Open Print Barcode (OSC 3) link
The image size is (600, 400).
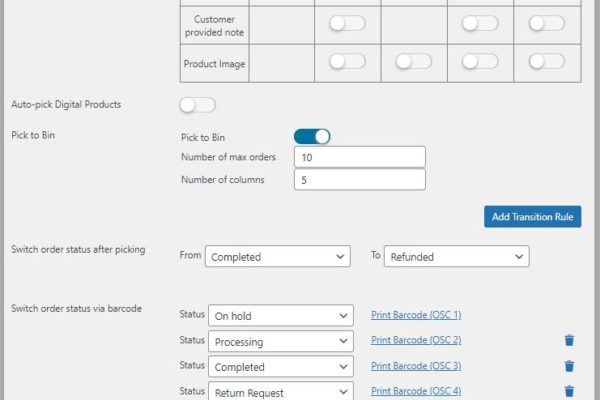pyautogui.click(x=415, y=366)
